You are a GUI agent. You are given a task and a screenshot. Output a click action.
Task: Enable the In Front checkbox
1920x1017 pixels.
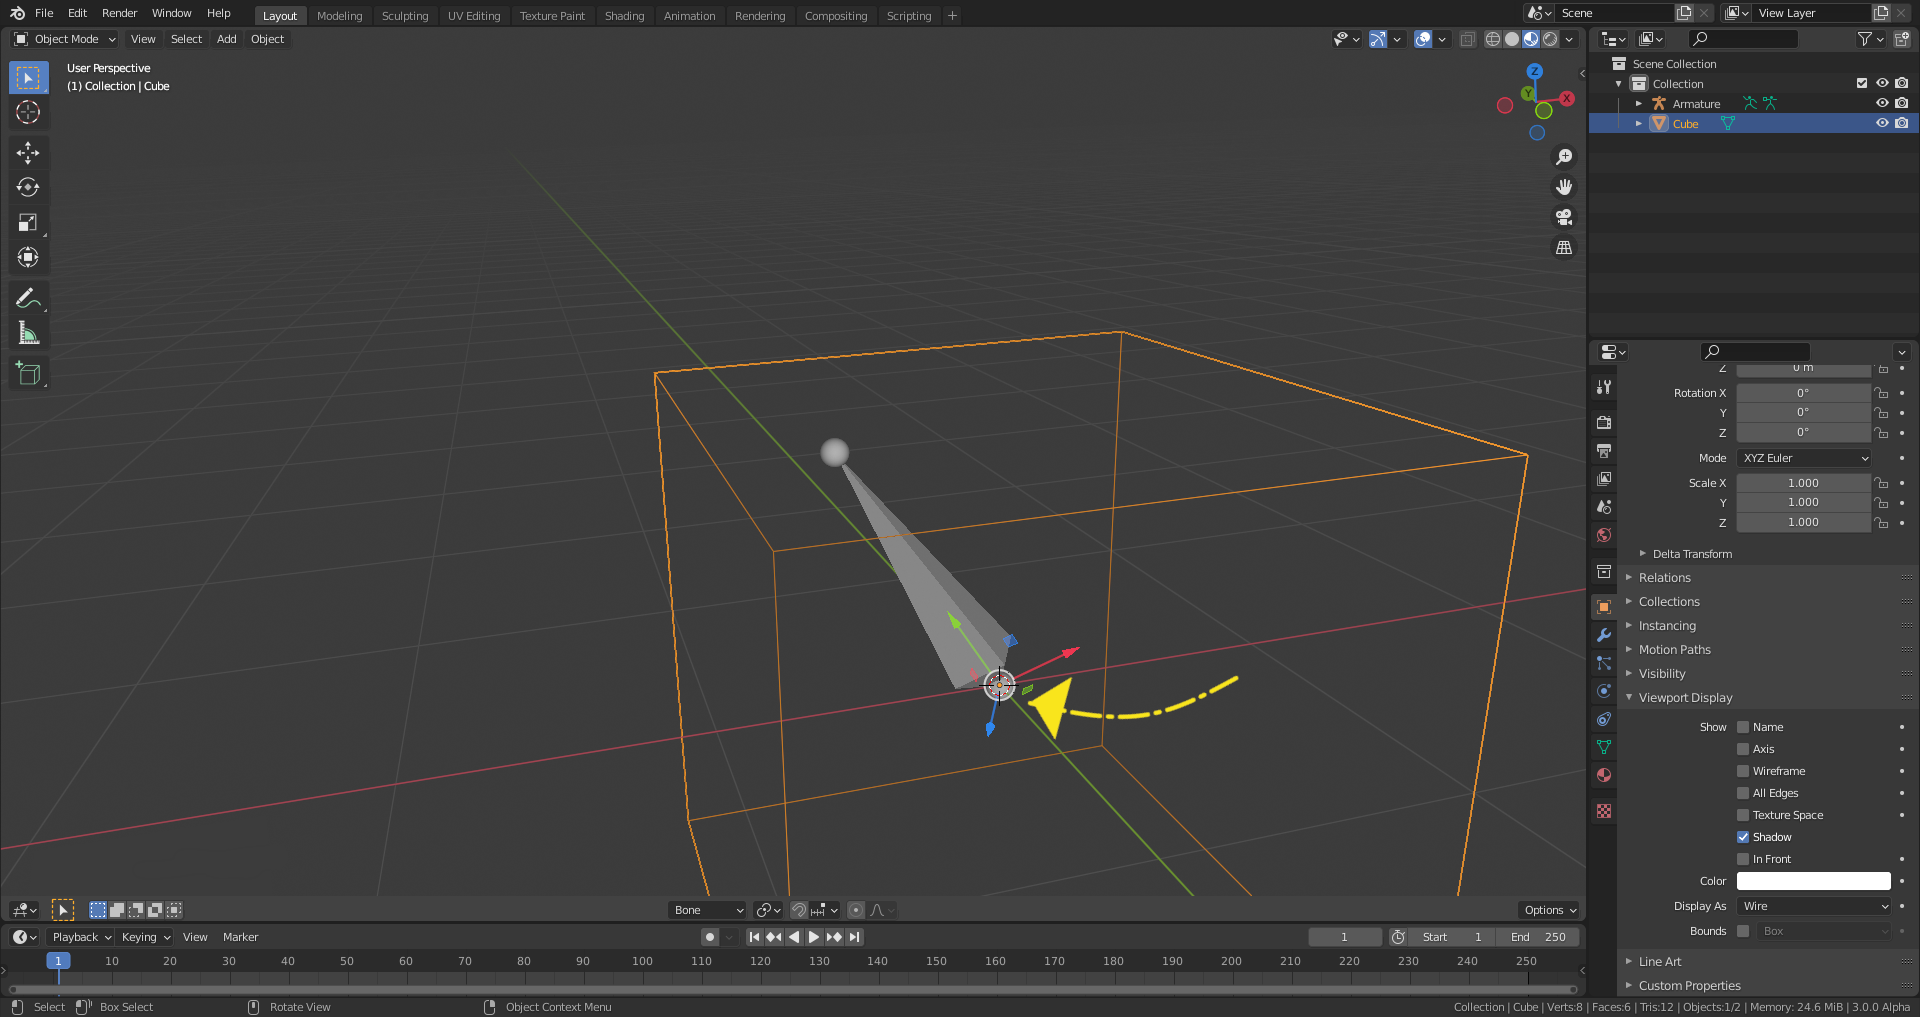point(1743,859)
